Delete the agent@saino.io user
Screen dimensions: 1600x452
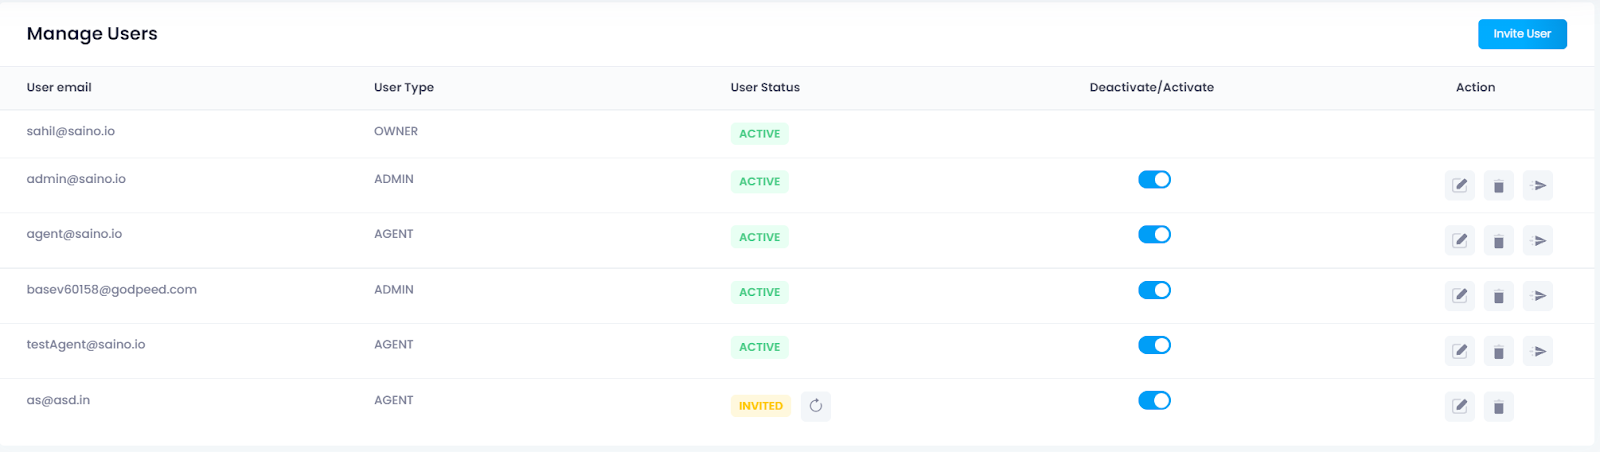point(1498,240)
